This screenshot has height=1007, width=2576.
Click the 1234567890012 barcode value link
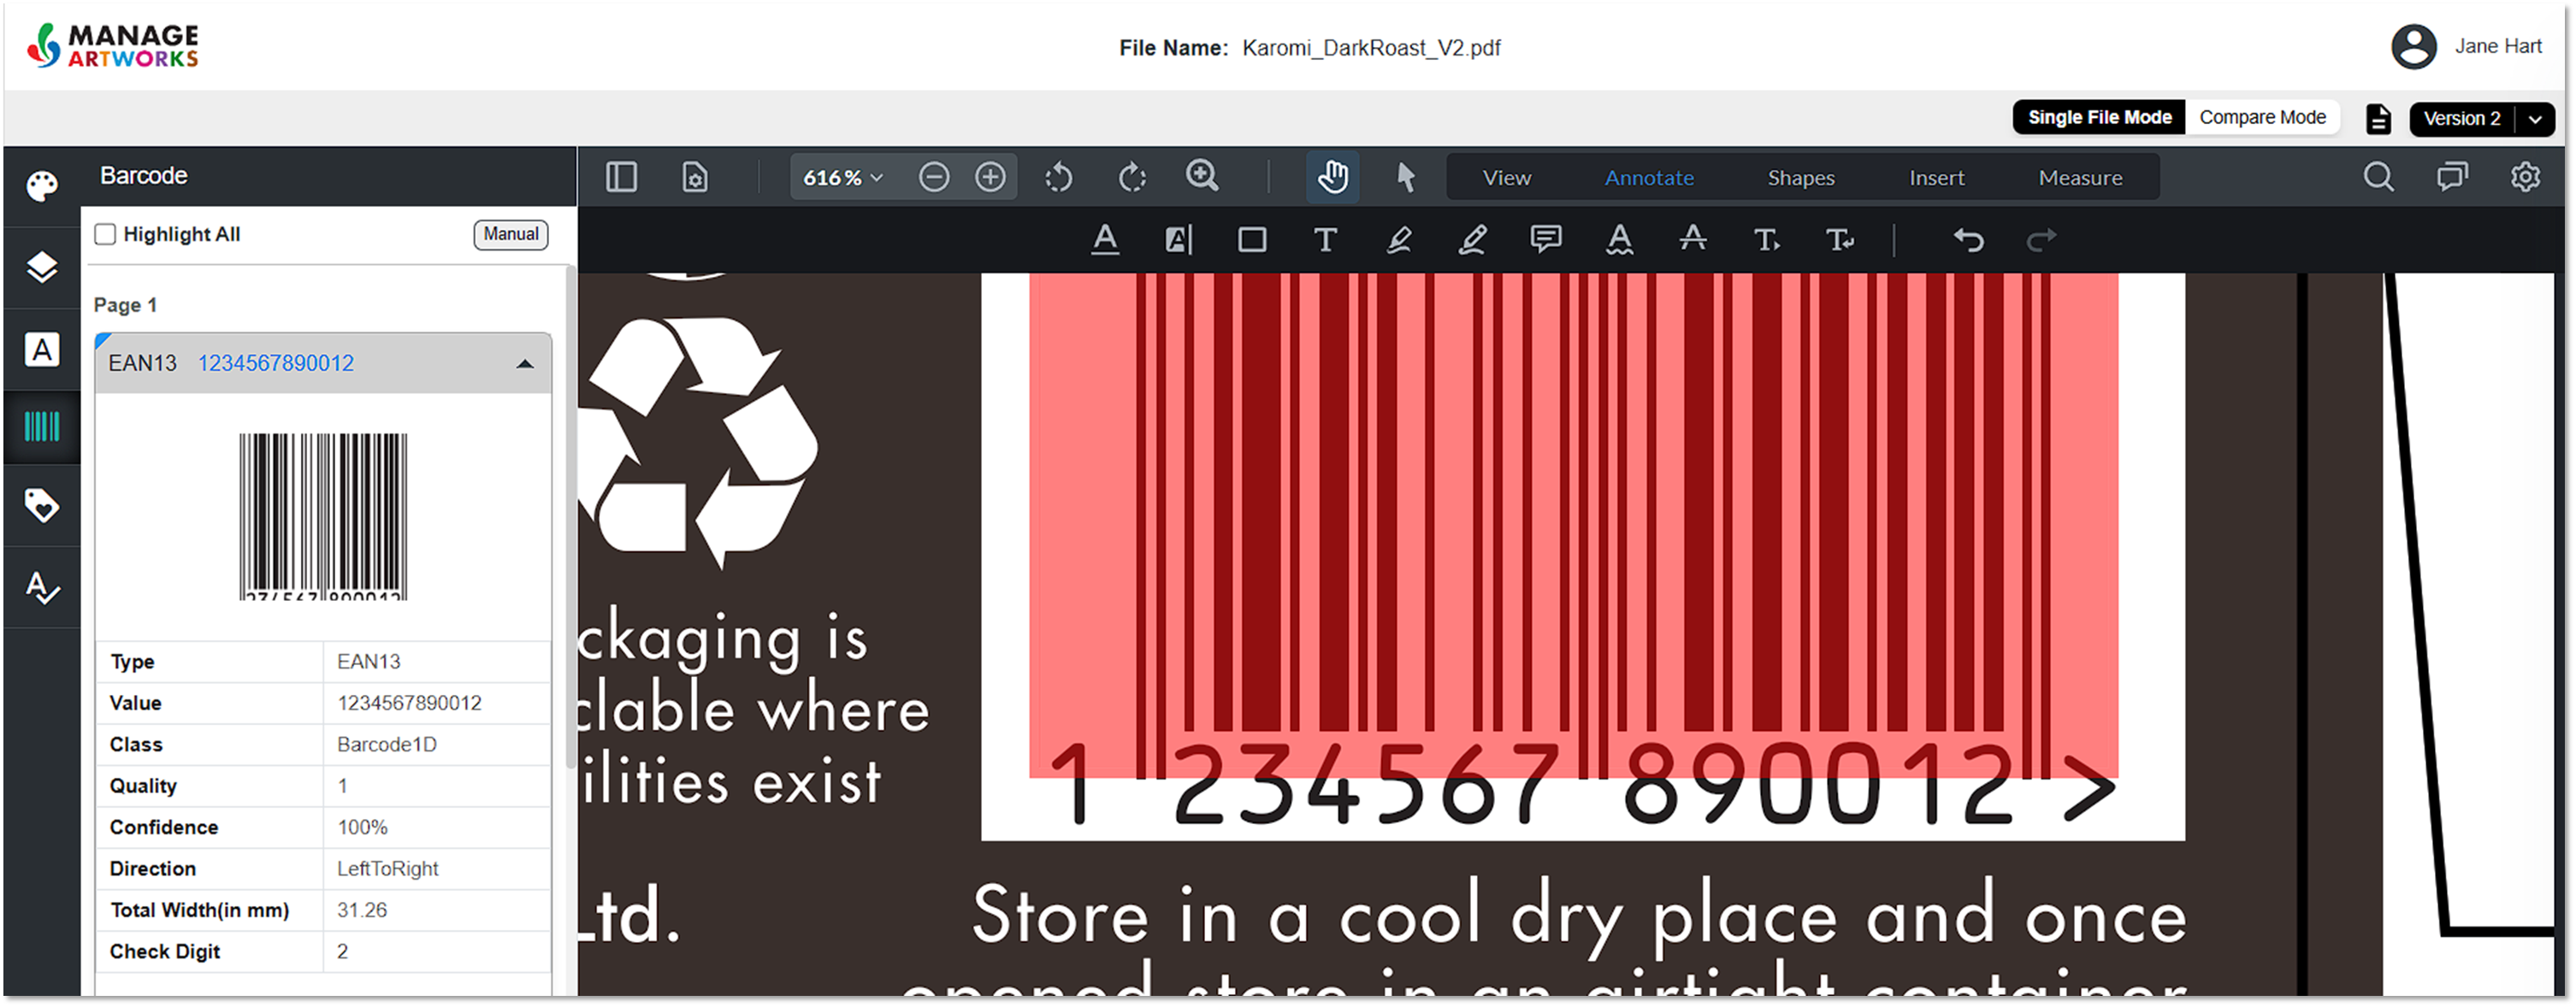pyautogui.click(x=275, y=364)
